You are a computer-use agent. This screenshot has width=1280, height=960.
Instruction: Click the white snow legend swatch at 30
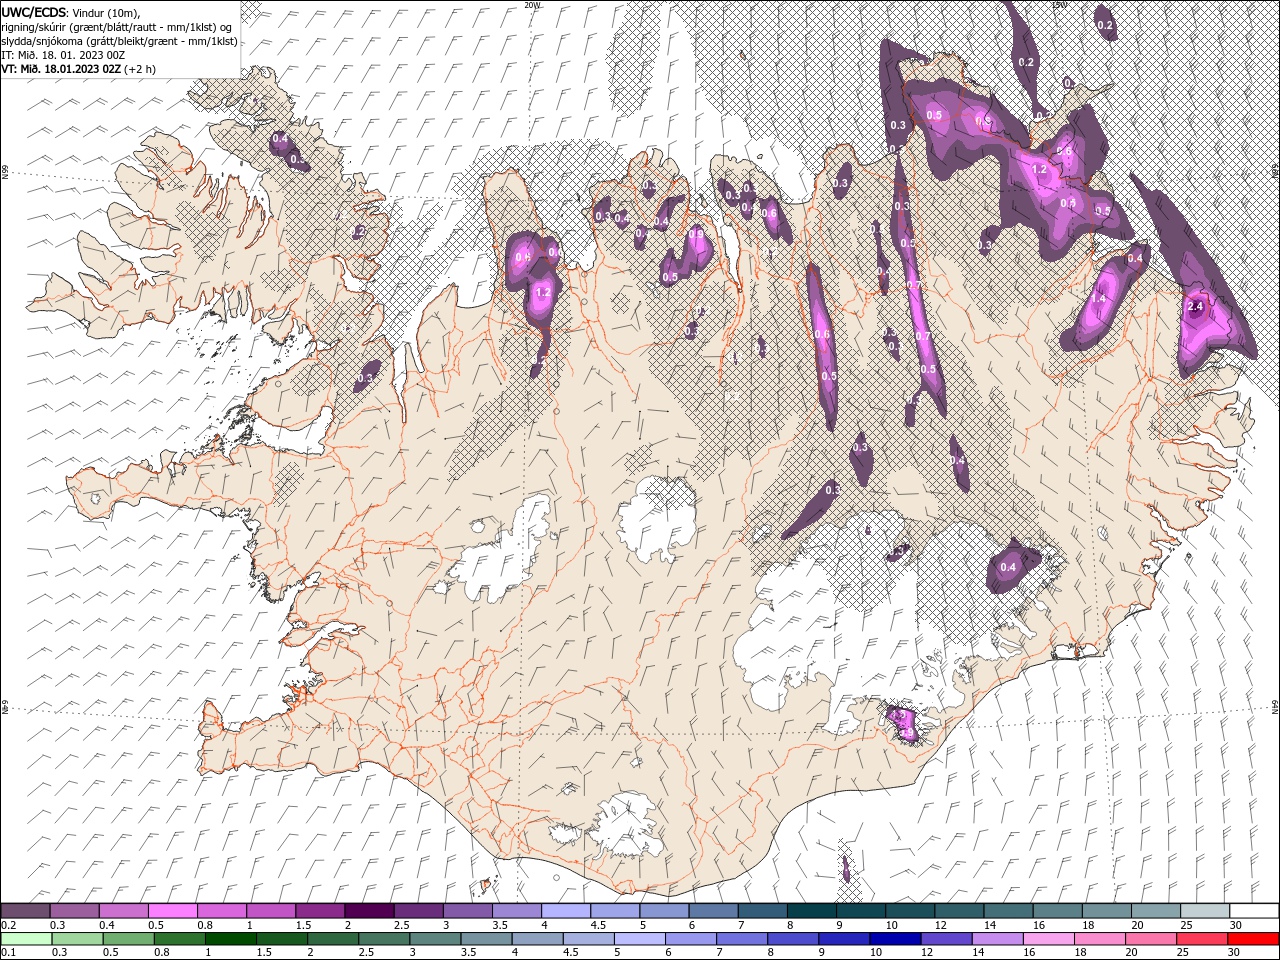pyautogui.click(x=1254, y=911)
